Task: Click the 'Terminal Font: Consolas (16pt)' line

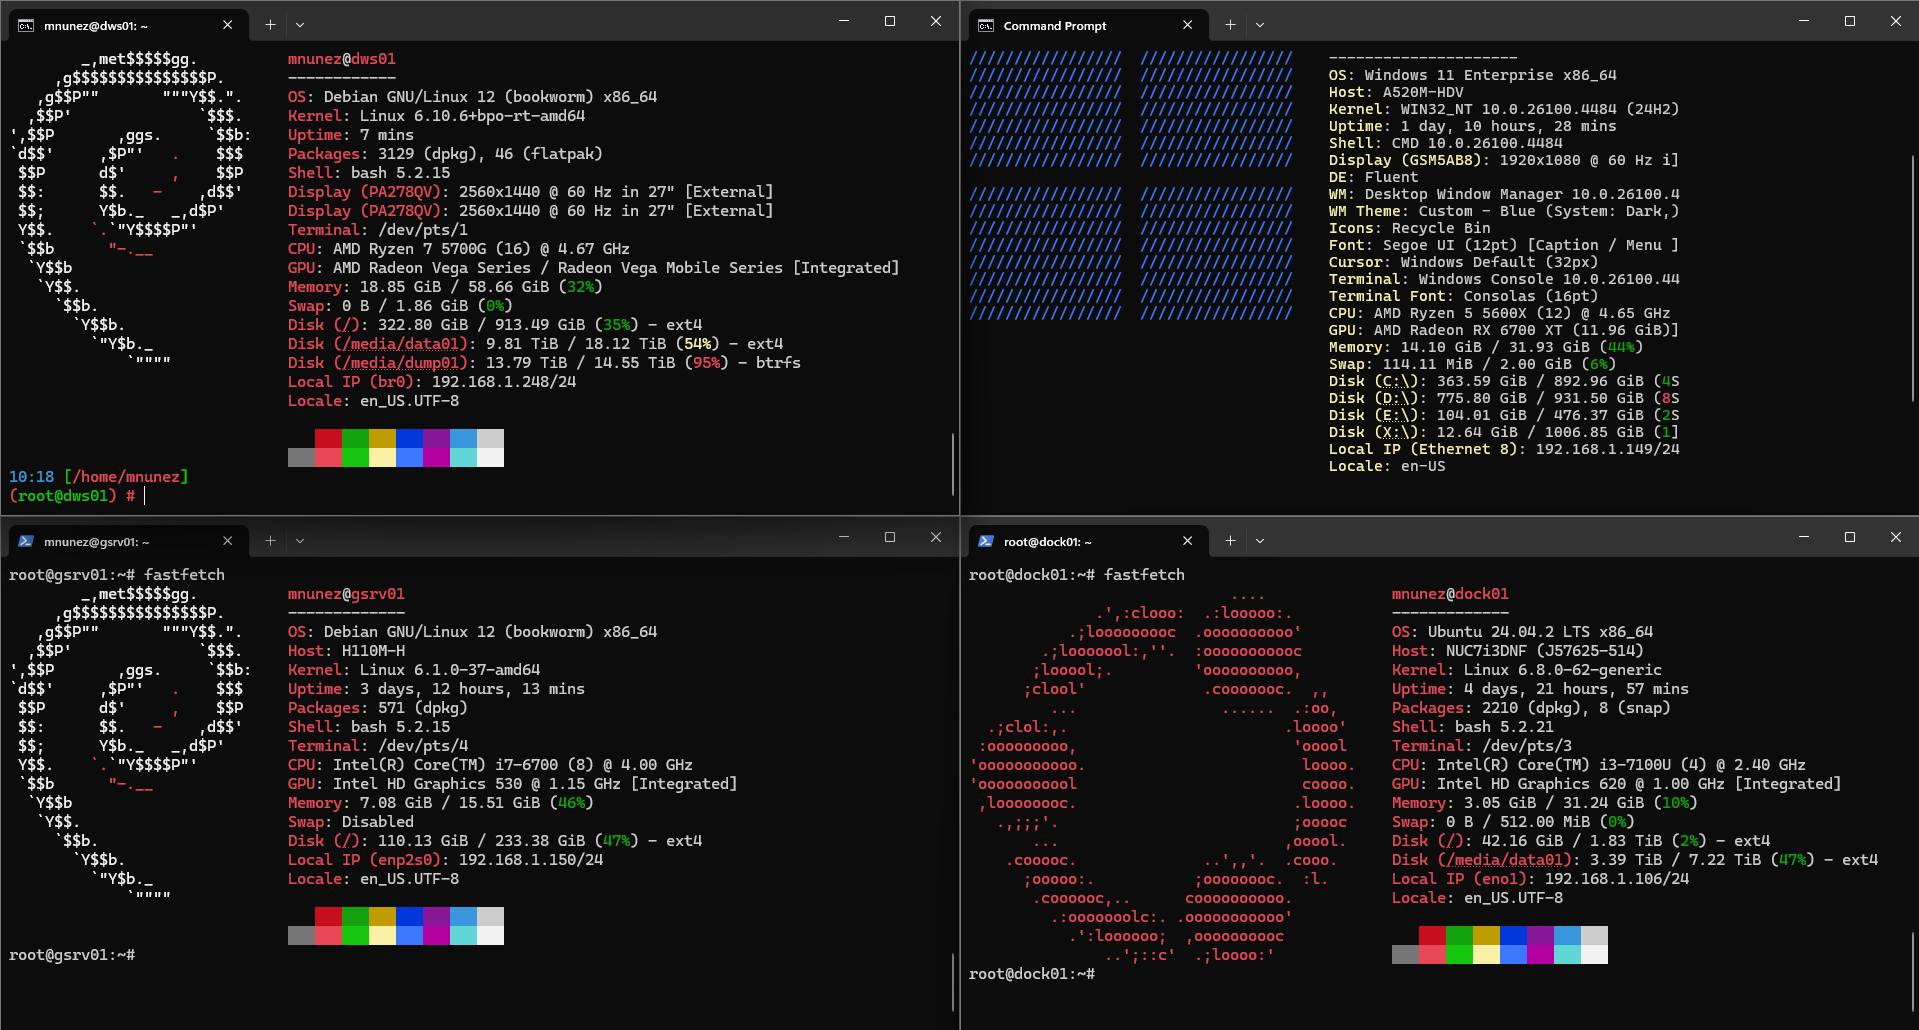Action: (1464, 296)
